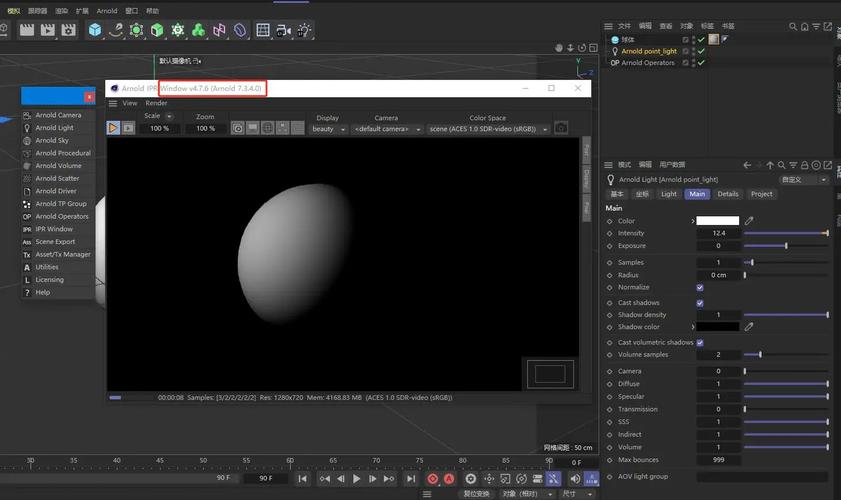Screen dimensions: 841x500
Task: Click the Exposure slider
Action: (786, 246)
